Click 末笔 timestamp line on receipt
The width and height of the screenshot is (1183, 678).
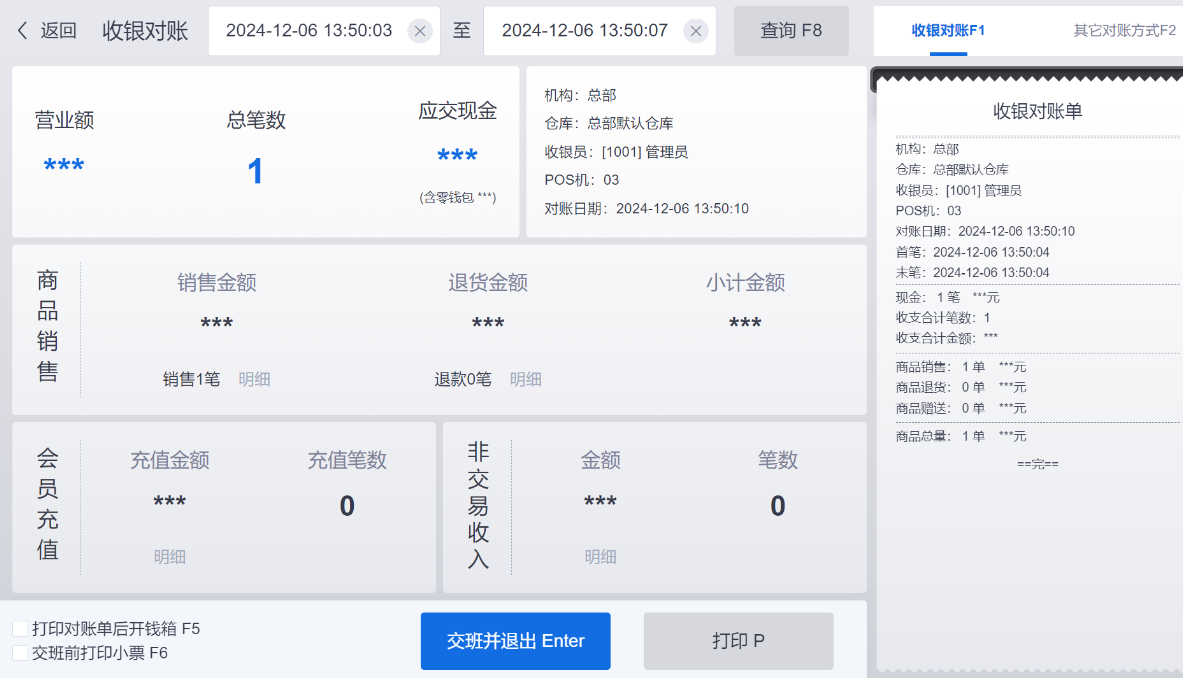(973, 273)
